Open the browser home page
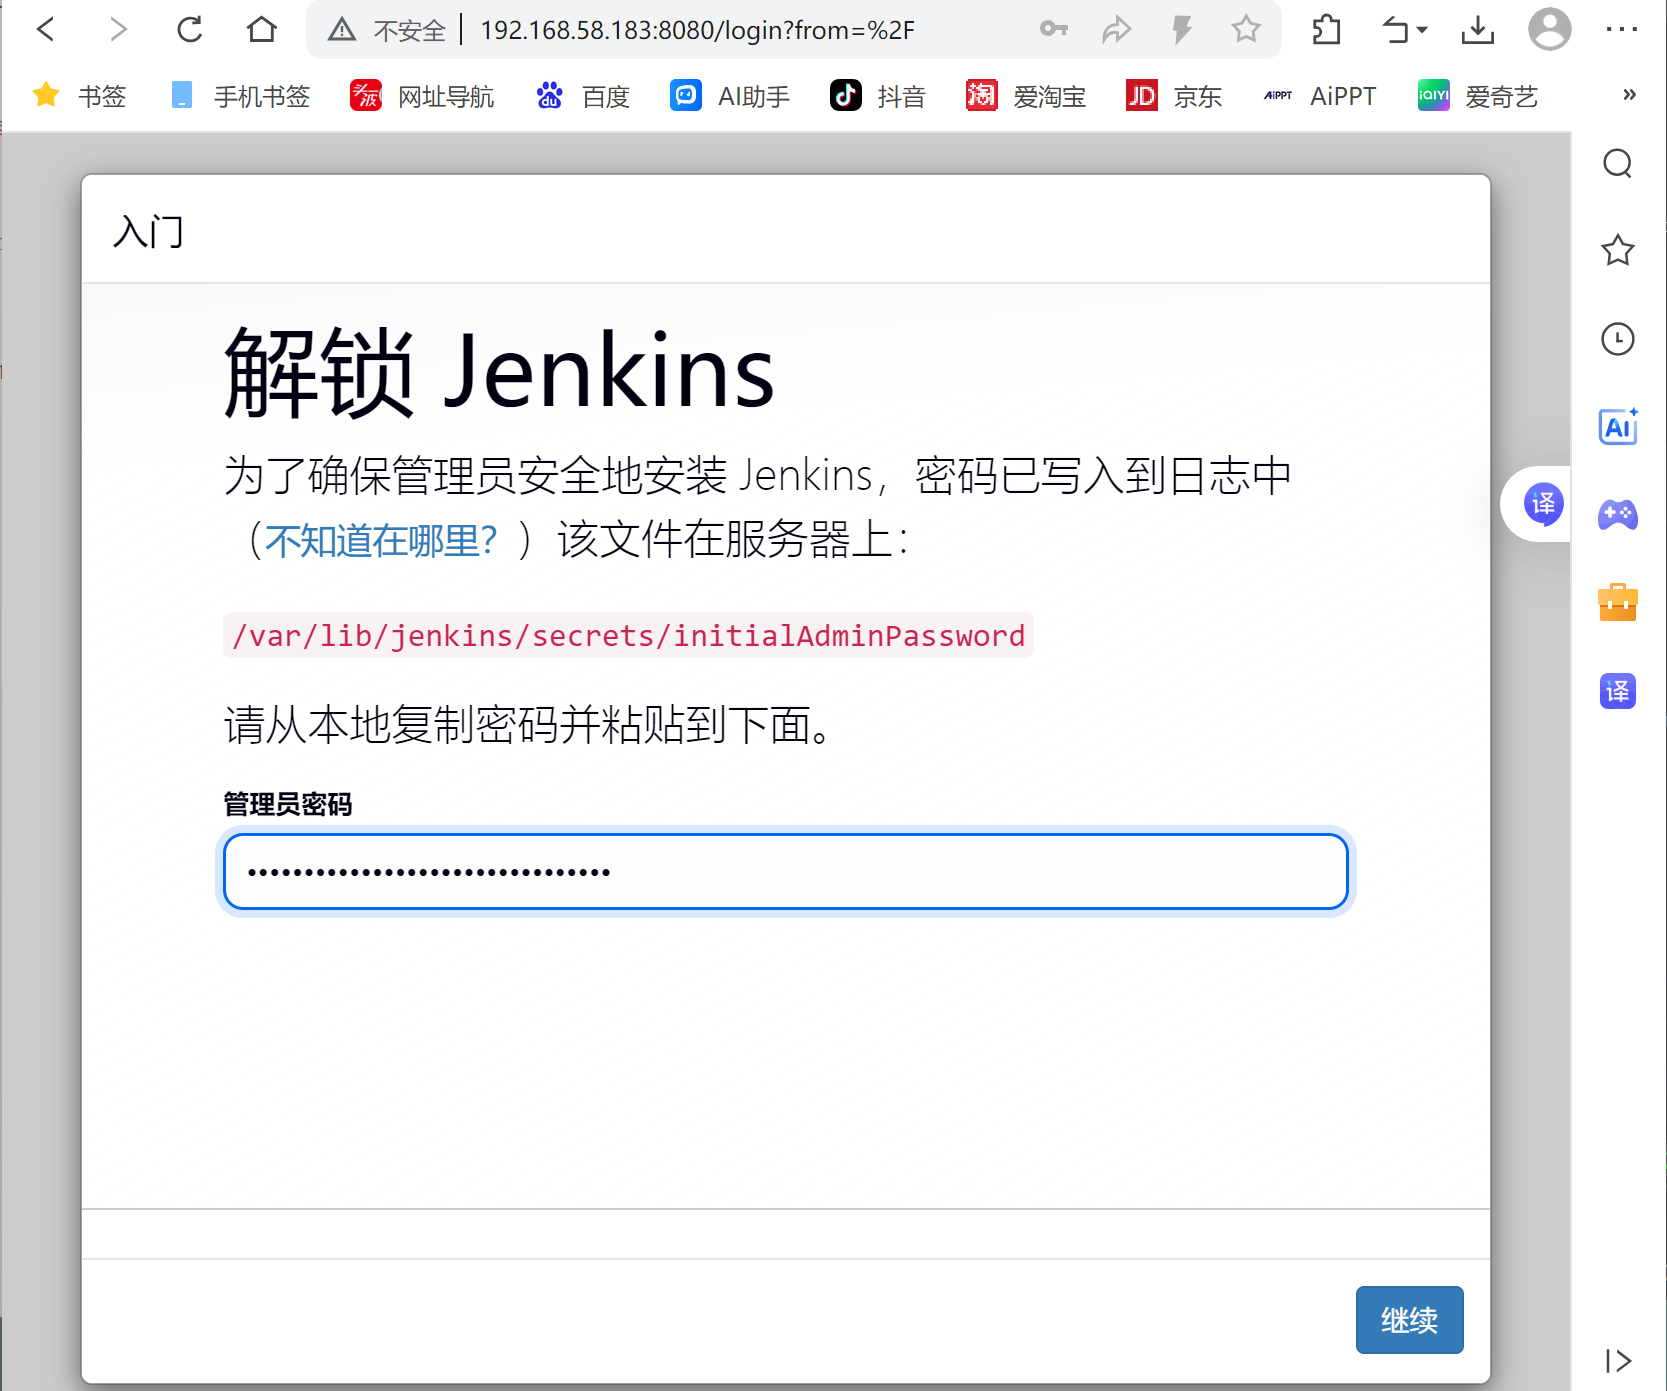The width and height of the screenshot is (1667, 1391). (262, 30)
